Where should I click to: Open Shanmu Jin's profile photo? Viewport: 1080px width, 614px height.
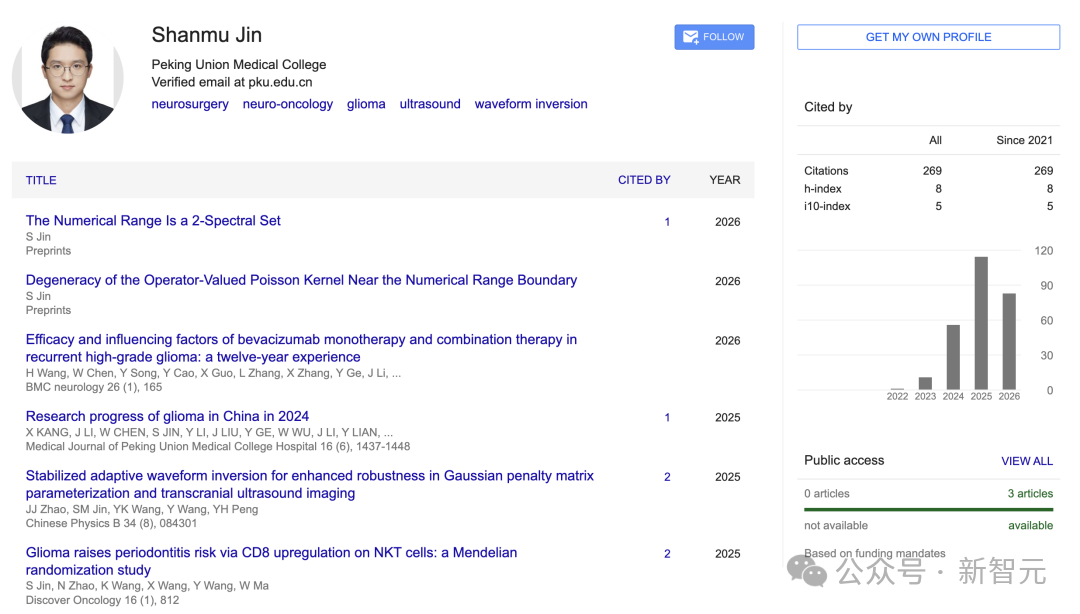coord(68,78)
